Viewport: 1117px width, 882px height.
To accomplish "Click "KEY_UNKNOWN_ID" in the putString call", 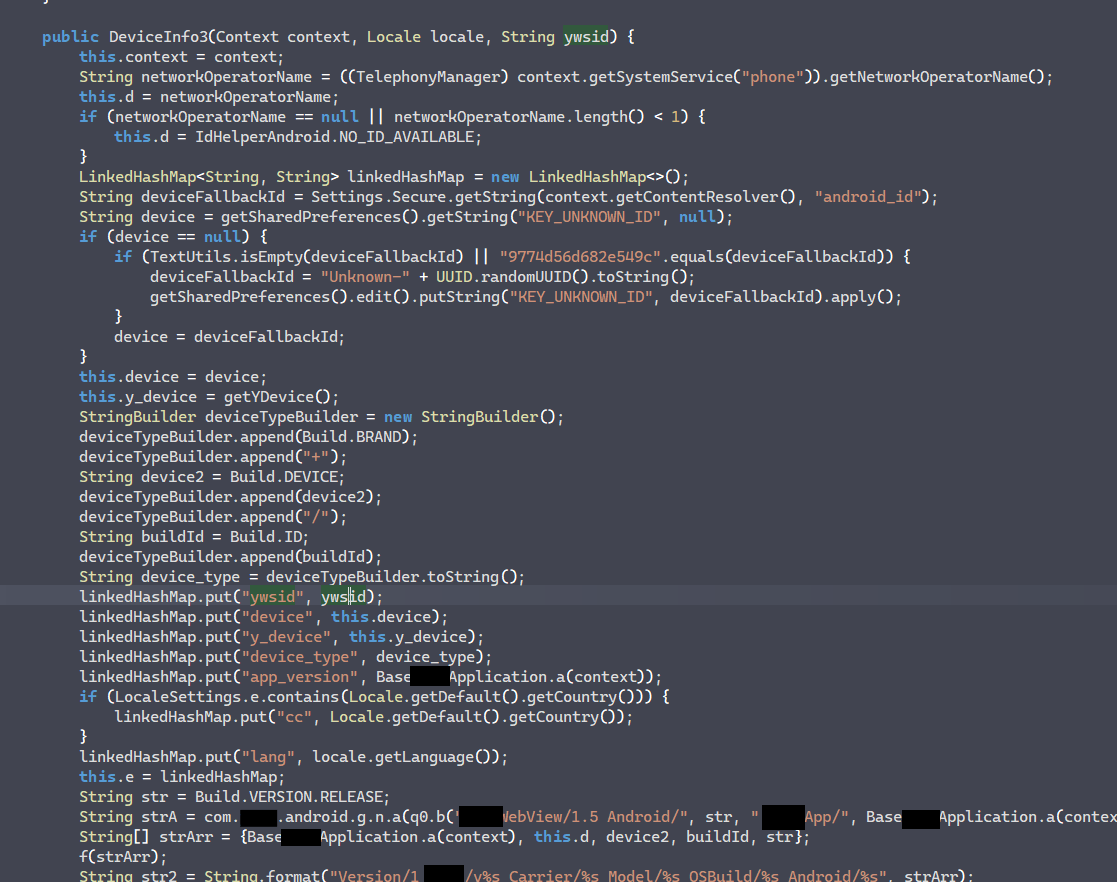I will coord(581,296).
